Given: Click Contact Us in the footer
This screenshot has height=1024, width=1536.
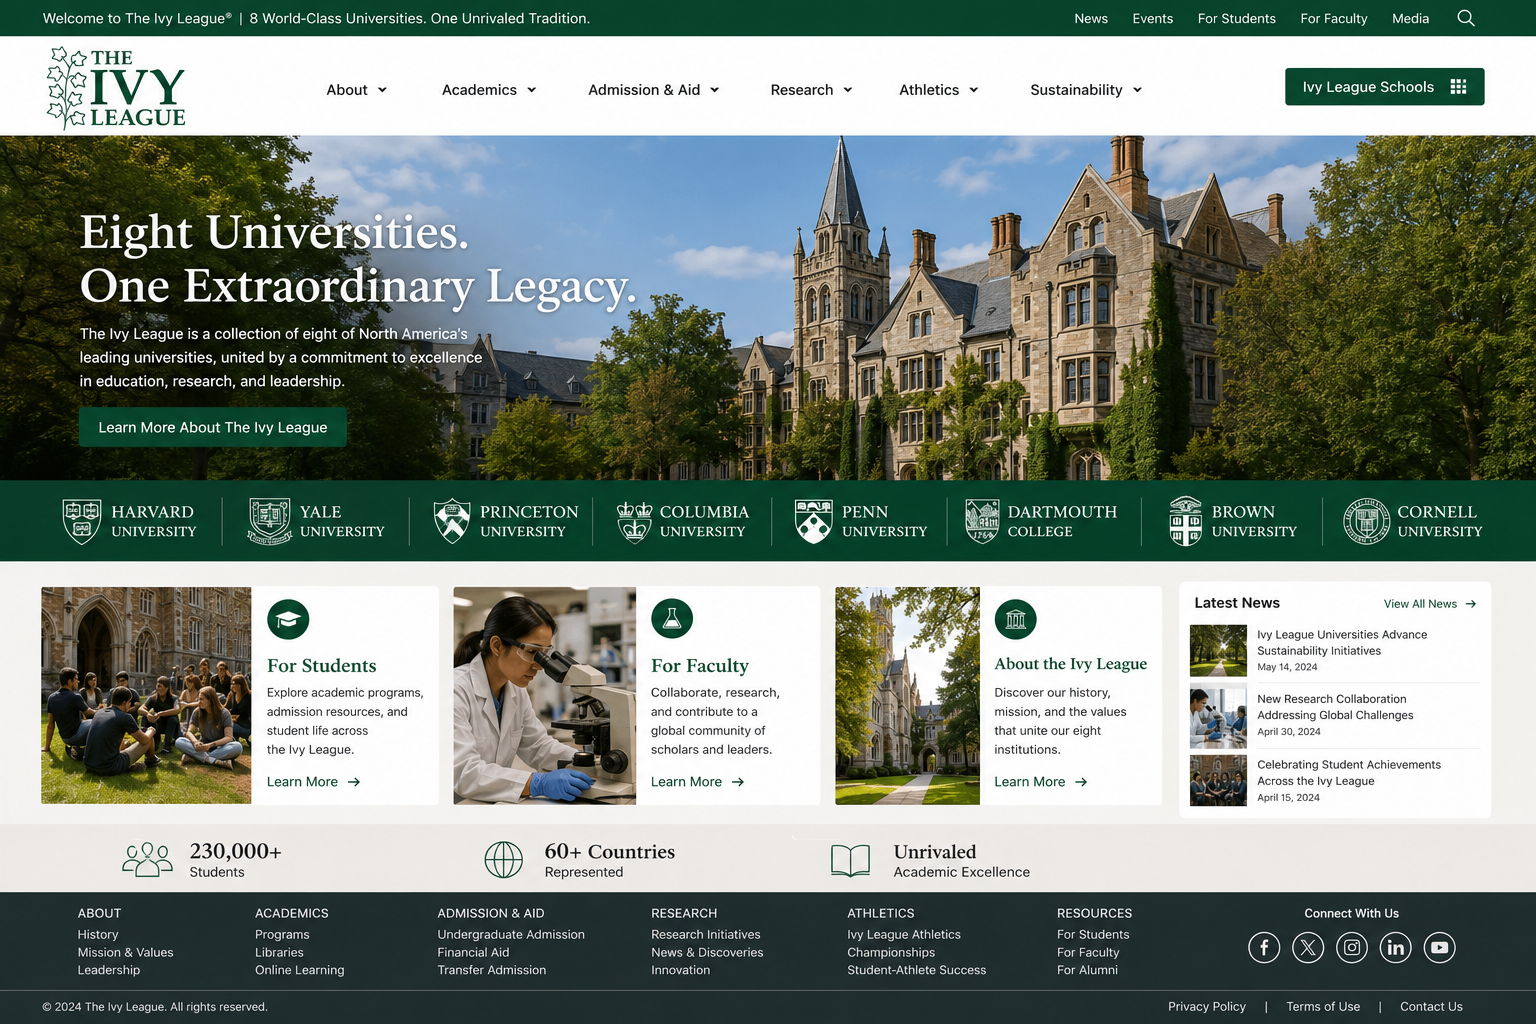Looking at the screenshot, I should point(1431,1007).
